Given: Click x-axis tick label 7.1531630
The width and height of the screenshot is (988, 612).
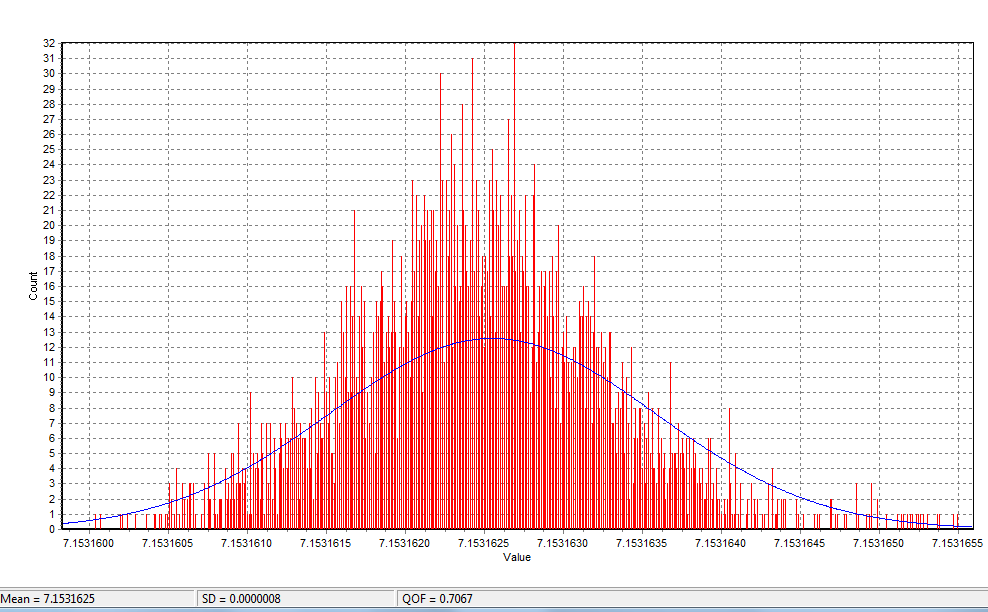Looking at the screenshot, I should point(563,543).
